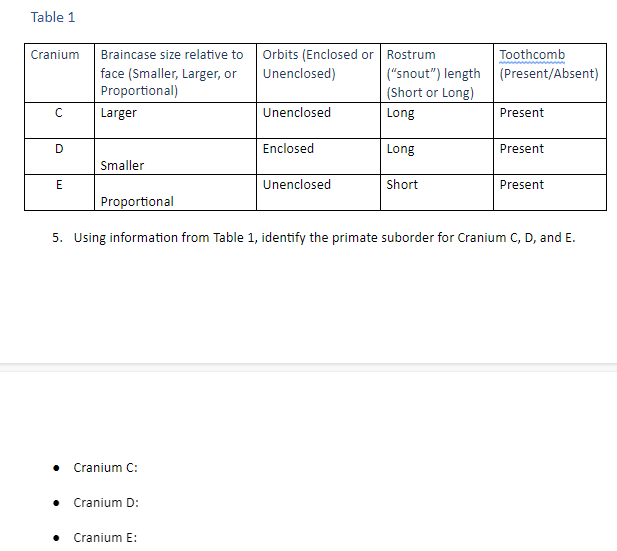Click 'Long' rostrum cell in row D

pyautogui.click(x=437, y=156)
